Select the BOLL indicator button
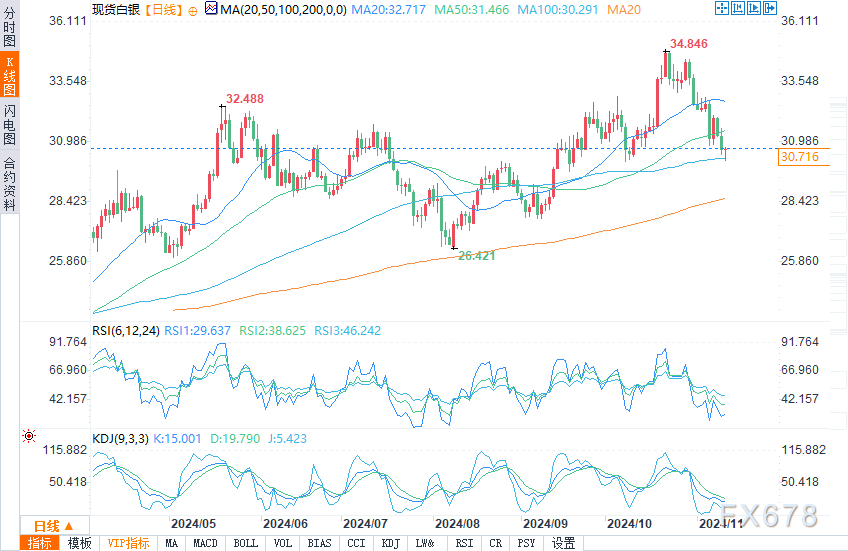Screen dimensions: 848x551 coord(246,543)
